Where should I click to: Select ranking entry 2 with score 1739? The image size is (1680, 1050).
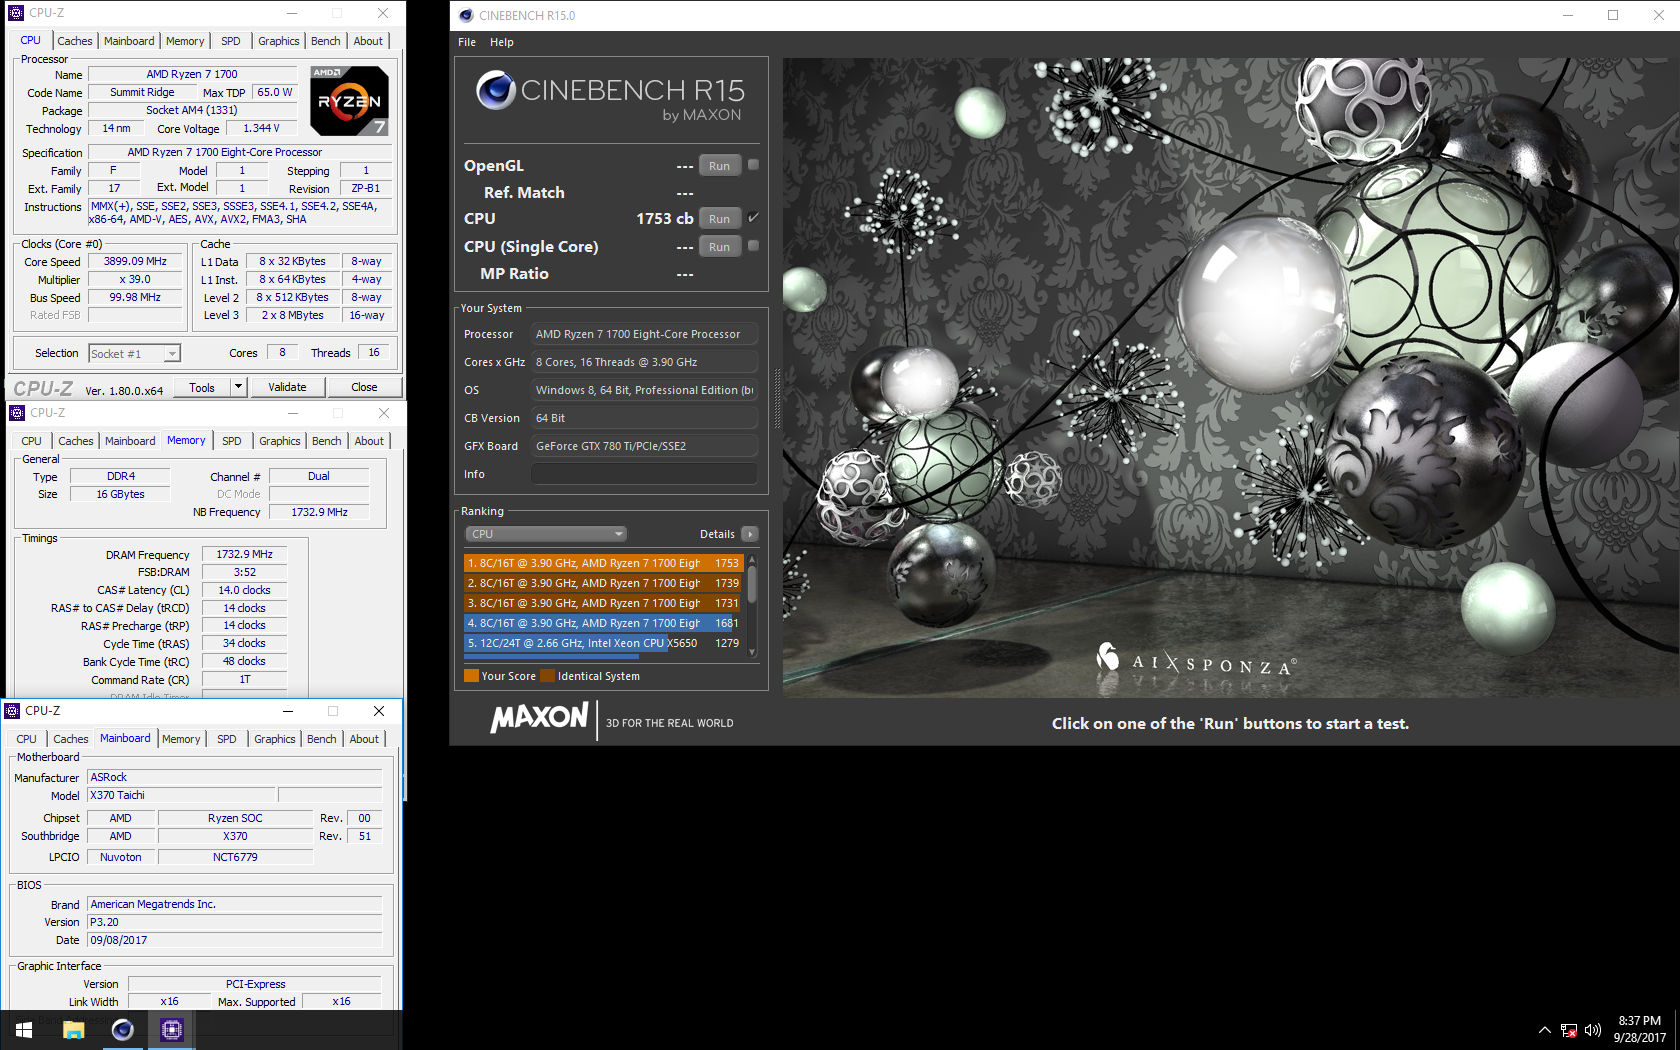[x=603, y=583]
